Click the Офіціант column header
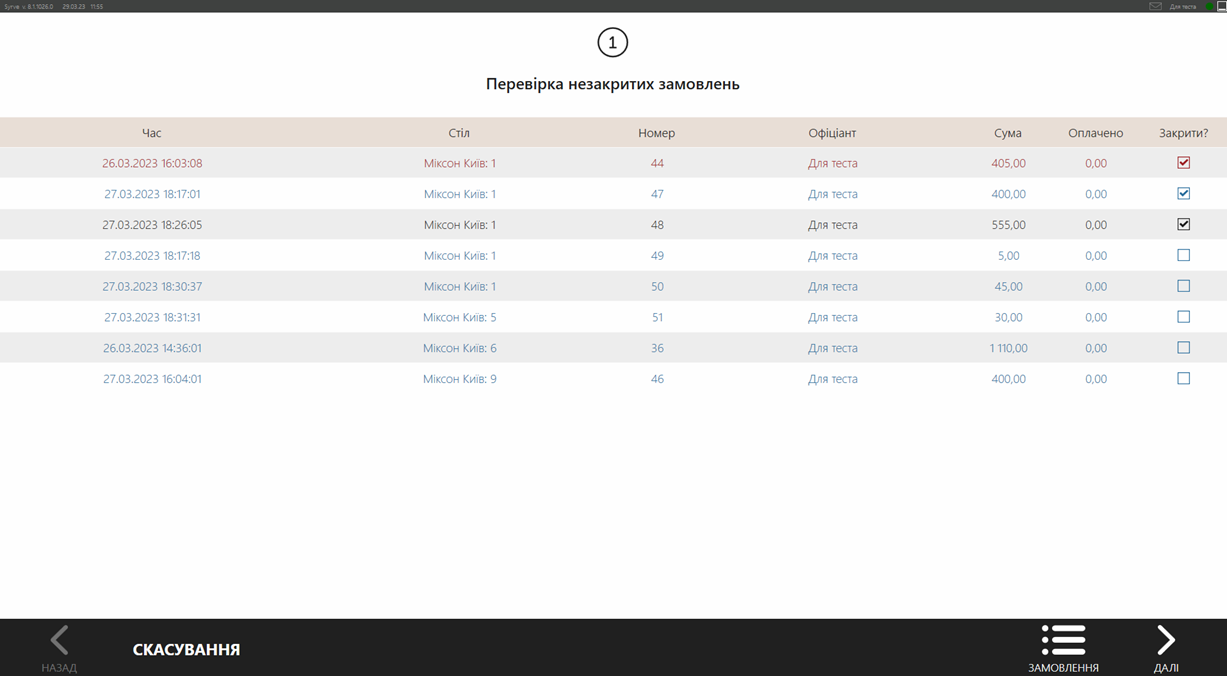This screenshot has width=1227, height=676. click(x=832, y=133)
